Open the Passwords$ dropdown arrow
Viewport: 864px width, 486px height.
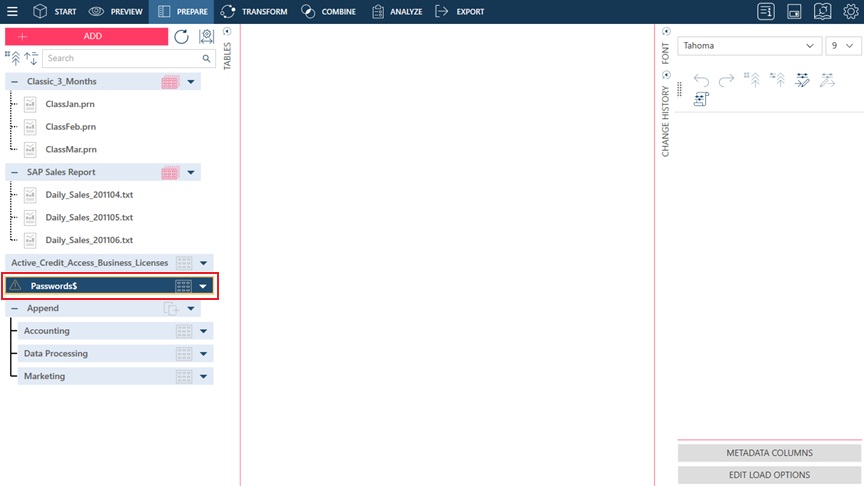tap(203, 286)
